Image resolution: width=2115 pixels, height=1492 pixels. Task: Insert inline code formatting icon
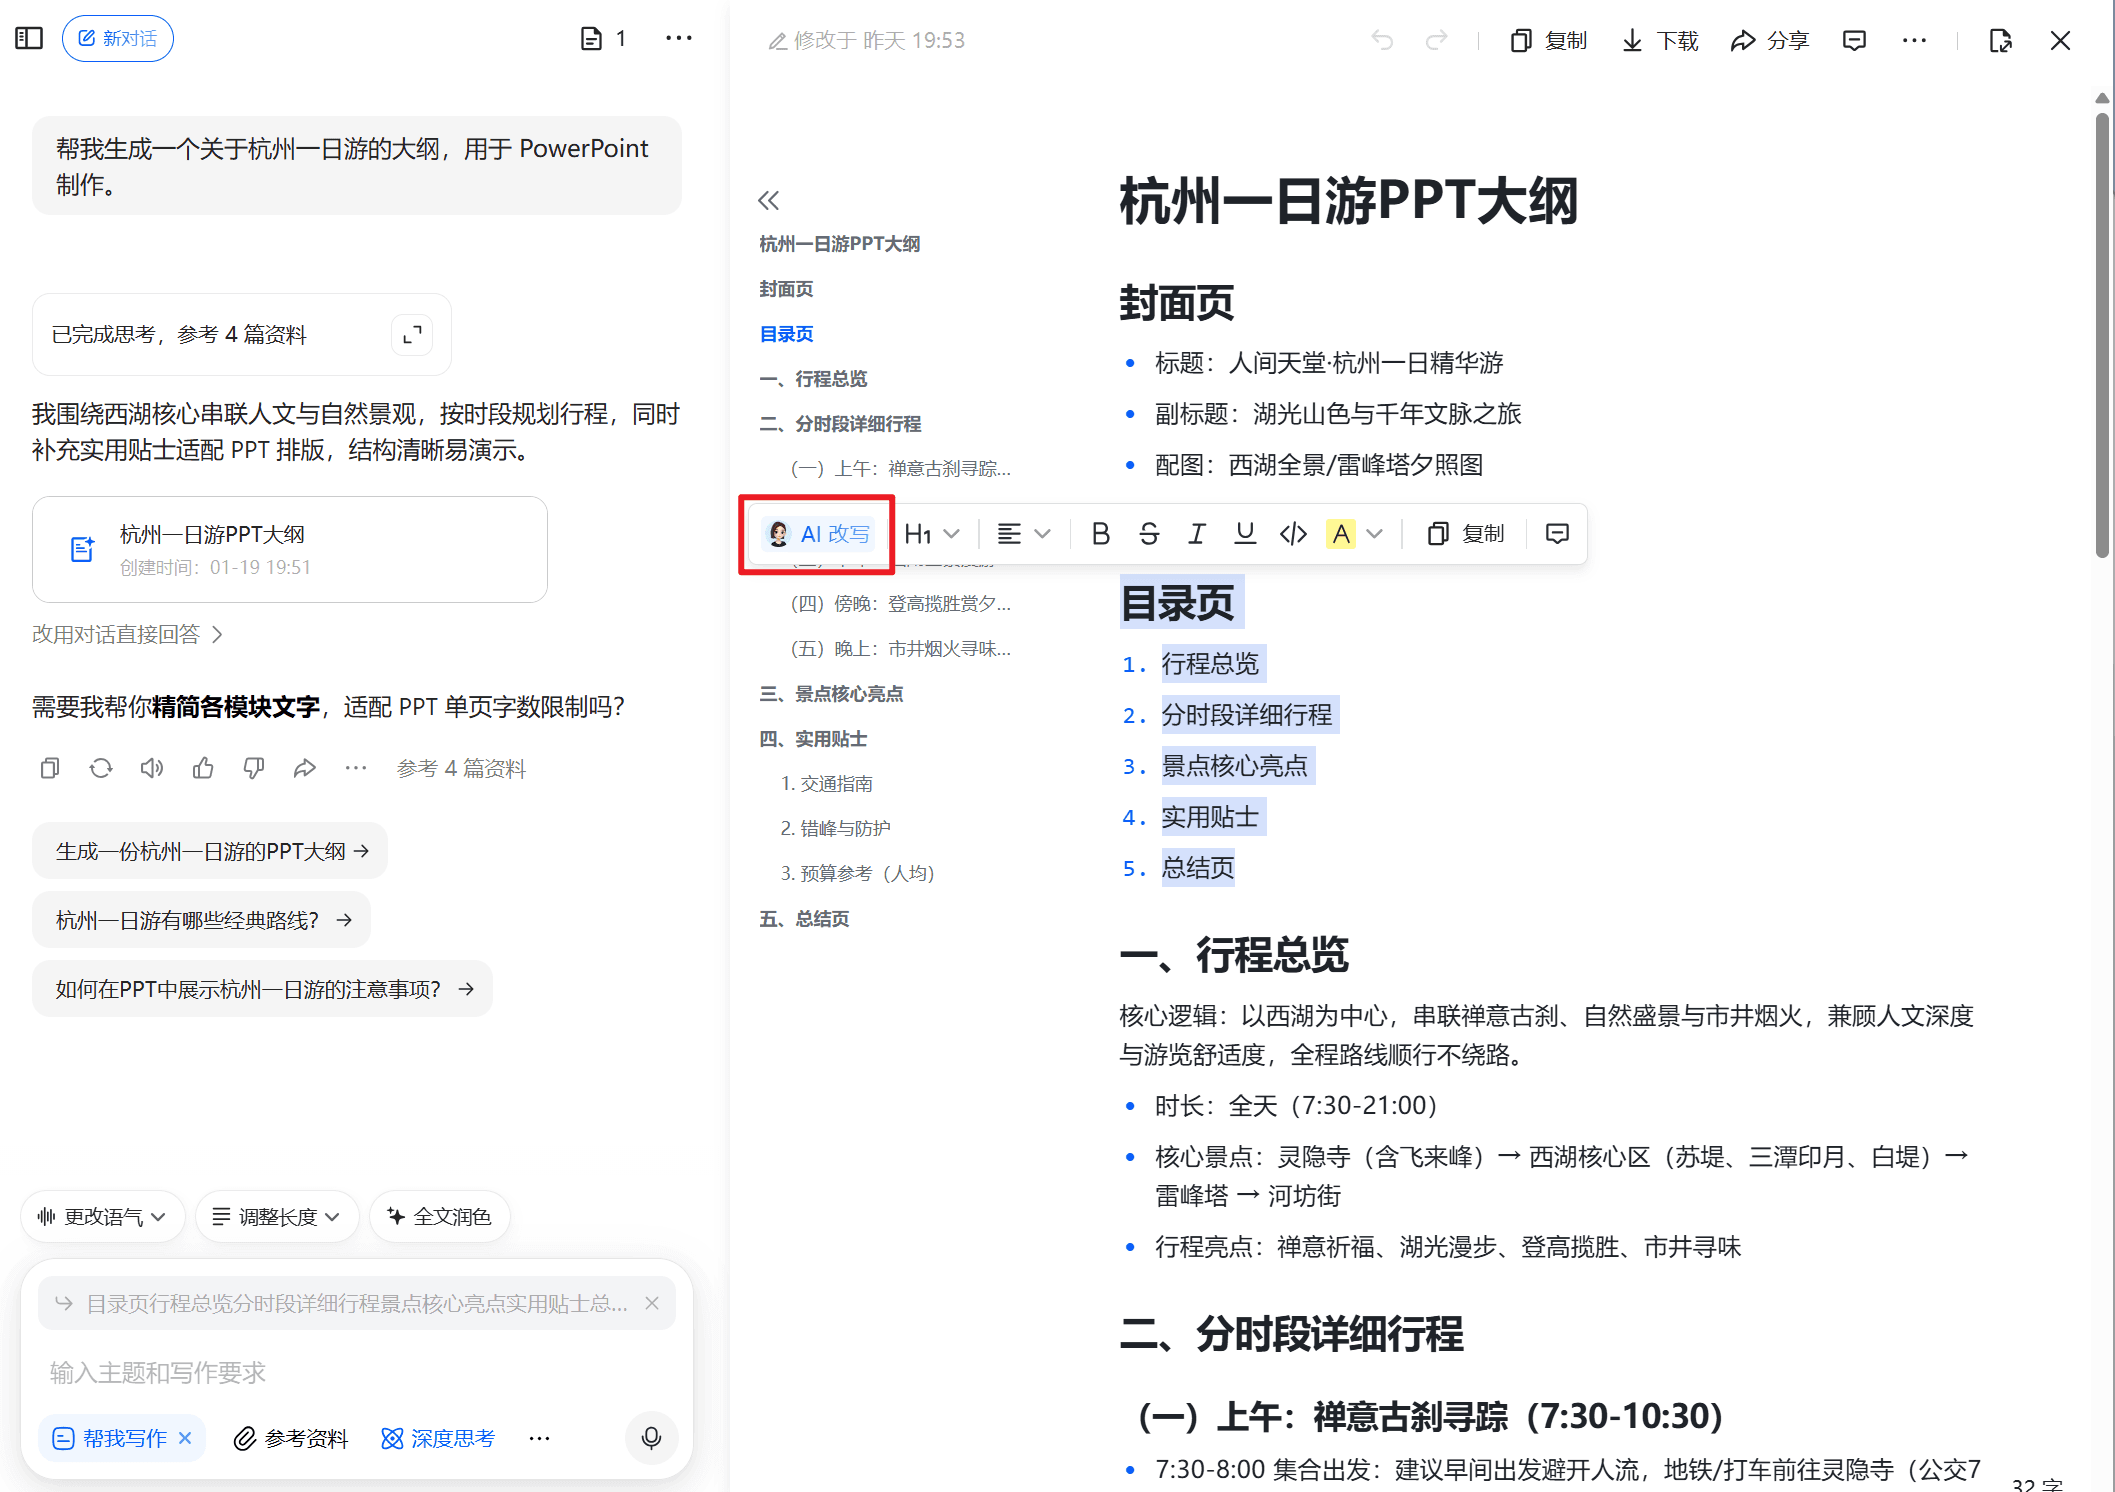click(x=1293, y=534)
